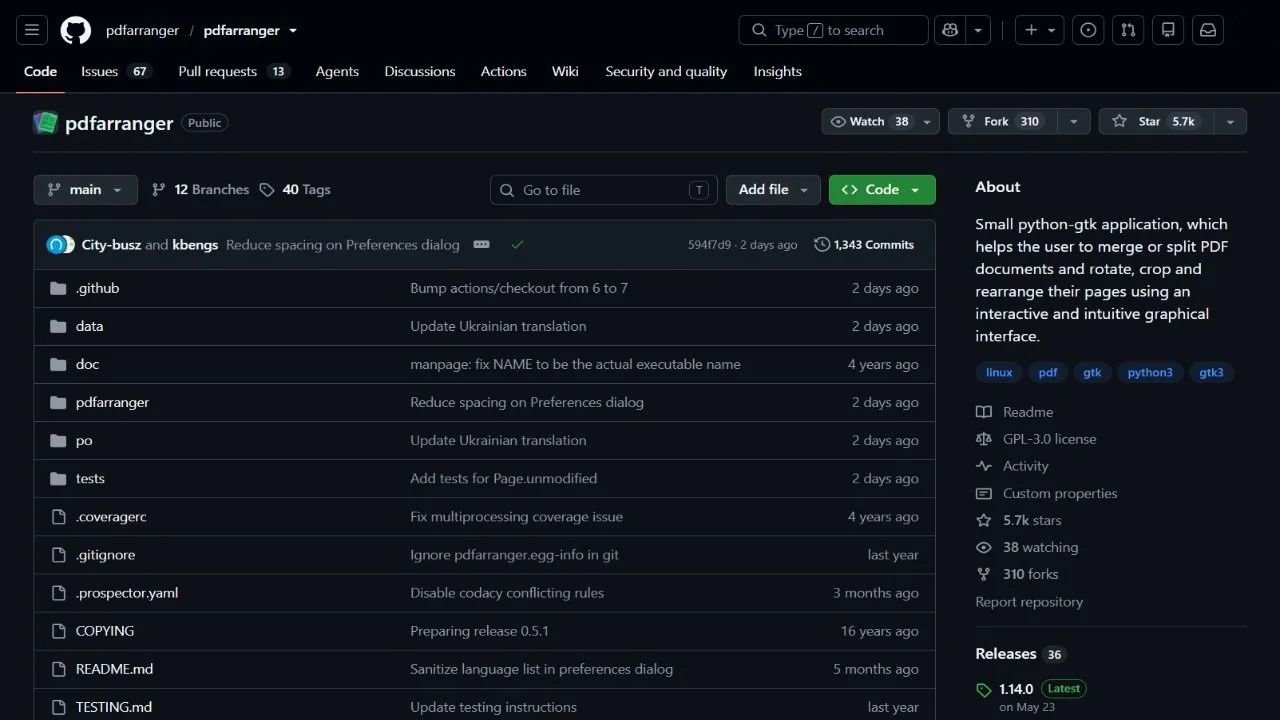Open repositories icon in top header
The height and width of the screenshot is (720, 1280).
[x=1168, y=30]
